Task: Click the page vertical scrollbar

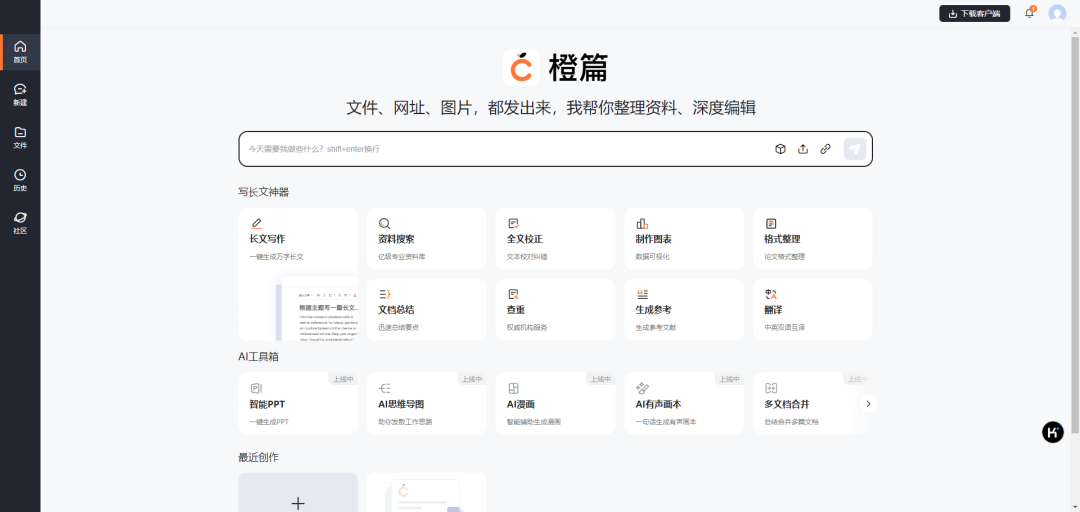Action: point(1075,234)
